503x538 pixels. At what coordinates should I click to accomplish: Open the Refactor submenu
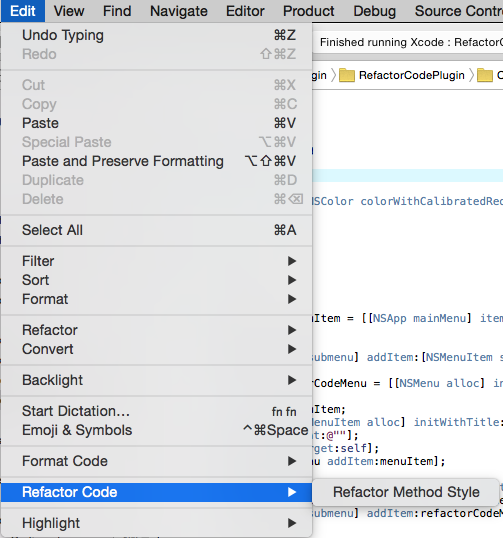point(156,330)
